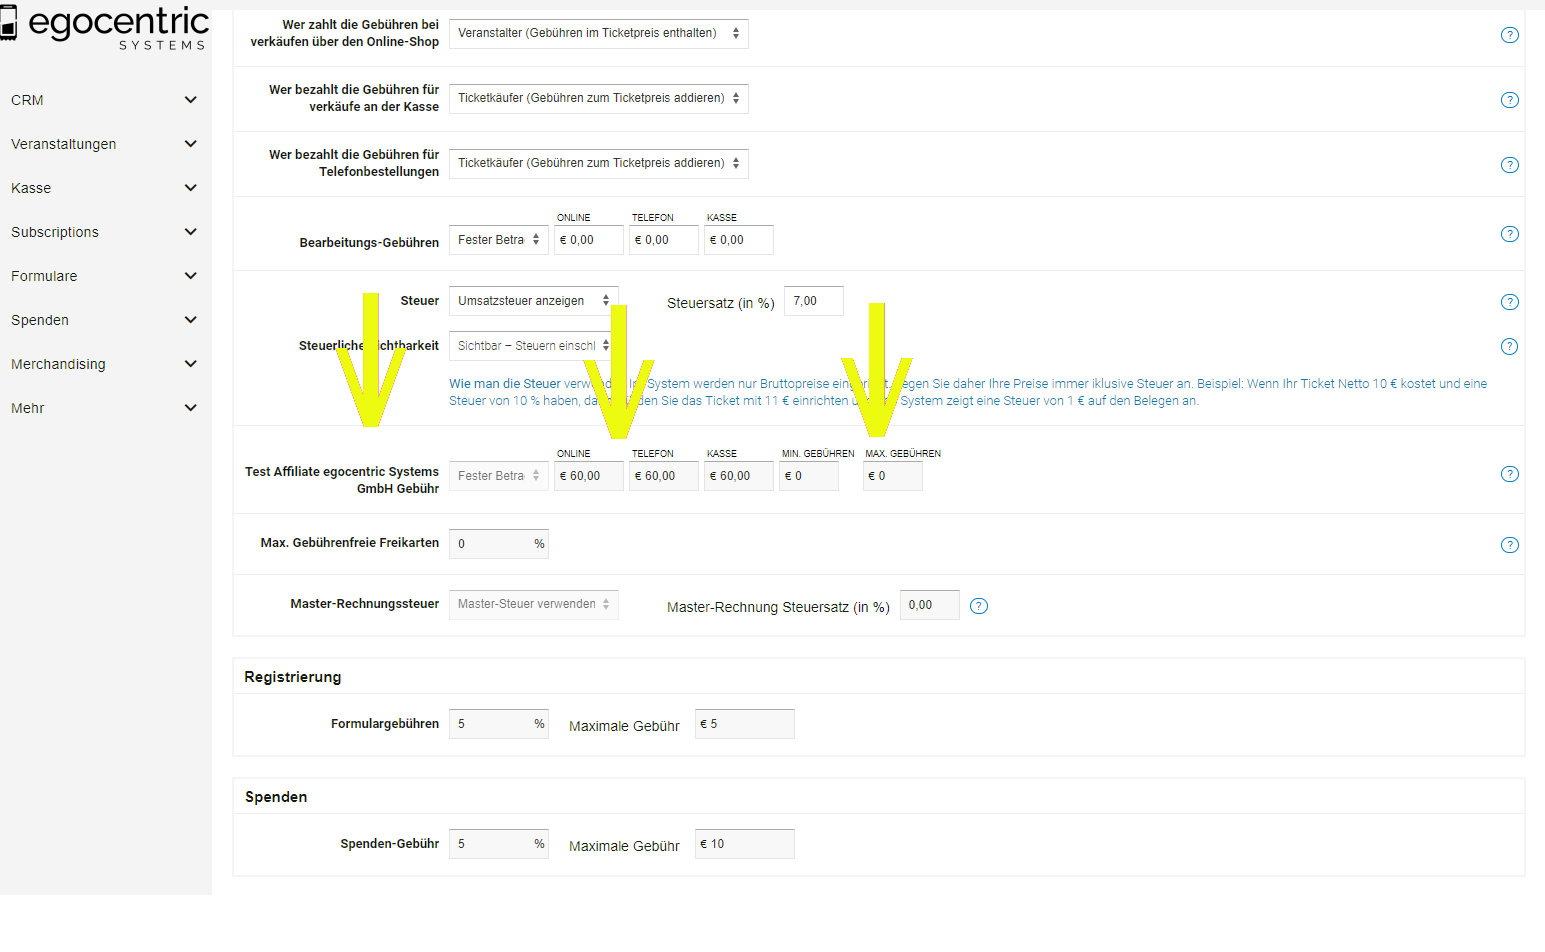Expand the Spenden sidebar chevron

(x=191, y=320)
